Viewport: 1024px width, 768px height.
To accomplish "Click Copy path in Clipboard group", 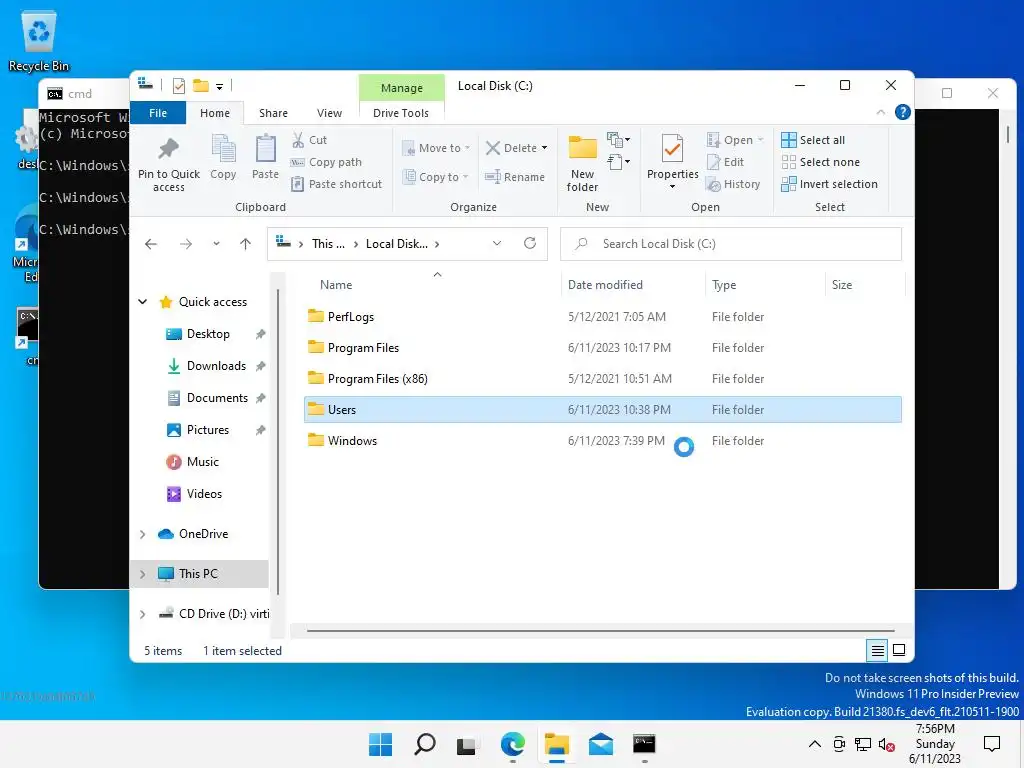I will (x=326, y=162).
